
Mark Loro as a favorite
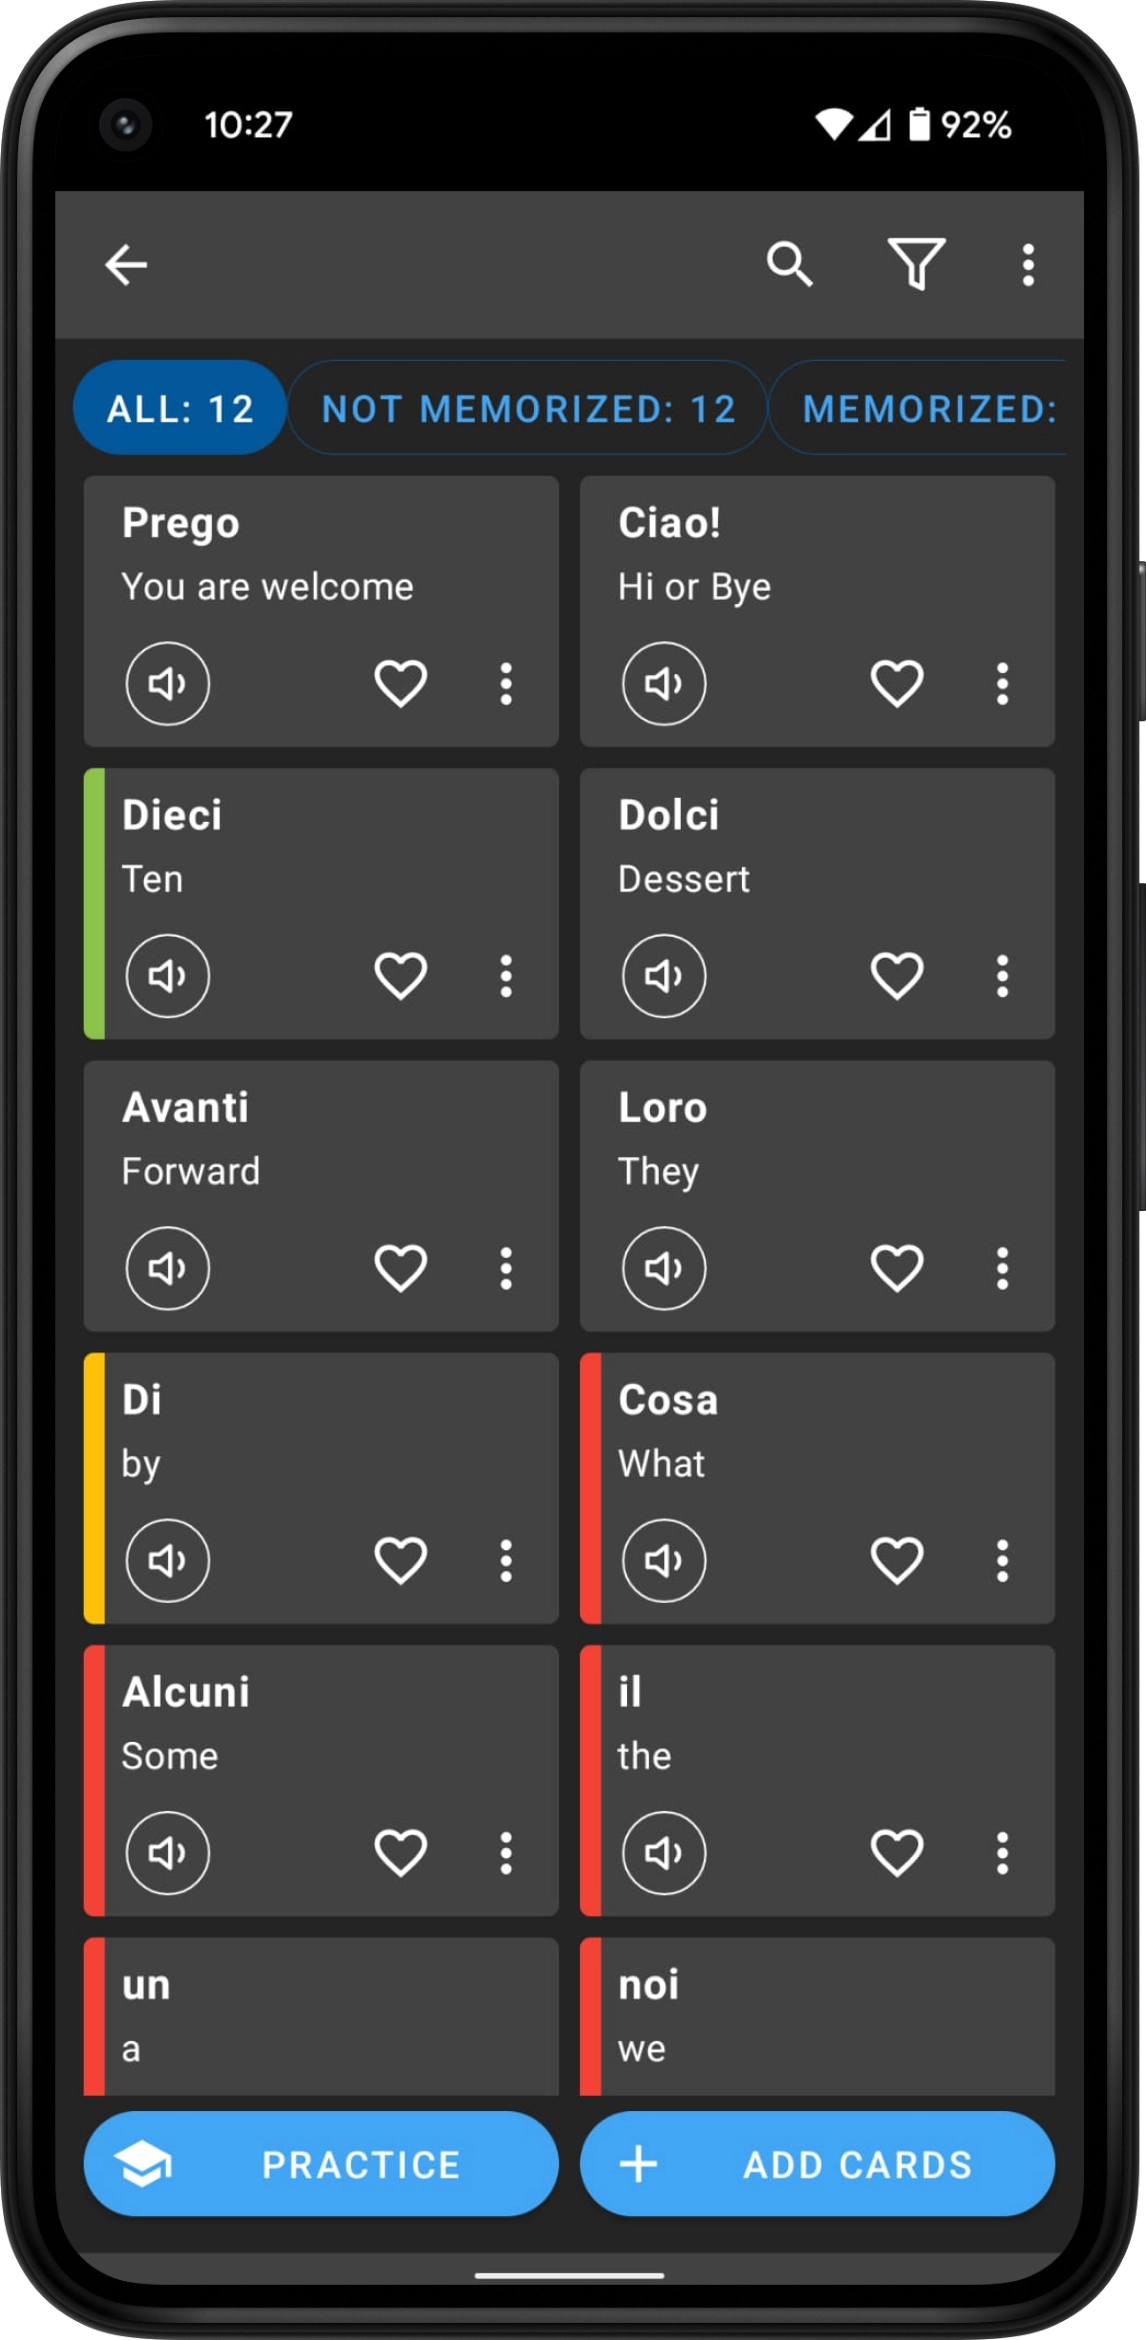pyautogui.click(x=896, y=1268)
